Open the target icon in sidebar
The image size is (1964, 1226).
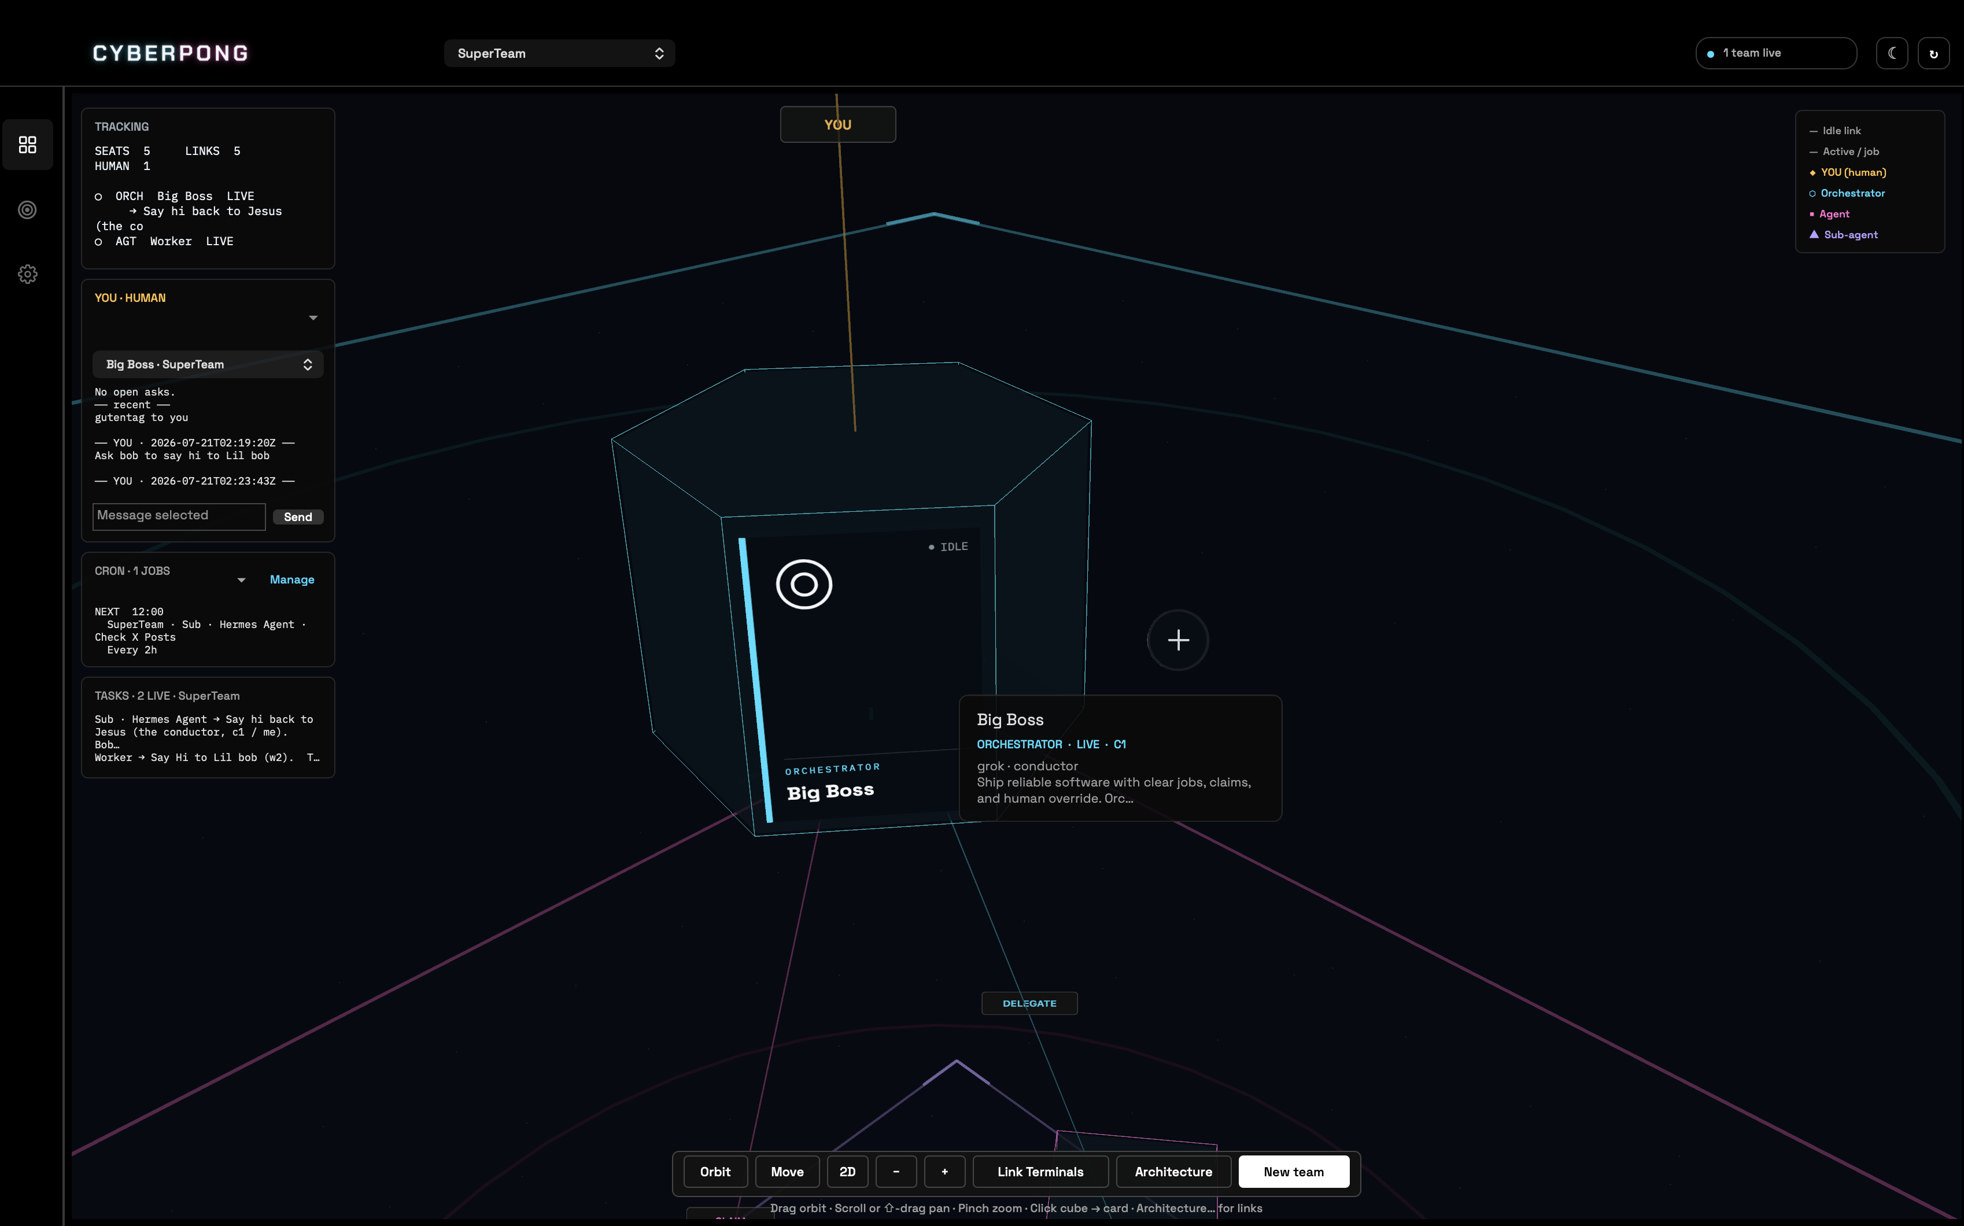click(x=28, y=210)
